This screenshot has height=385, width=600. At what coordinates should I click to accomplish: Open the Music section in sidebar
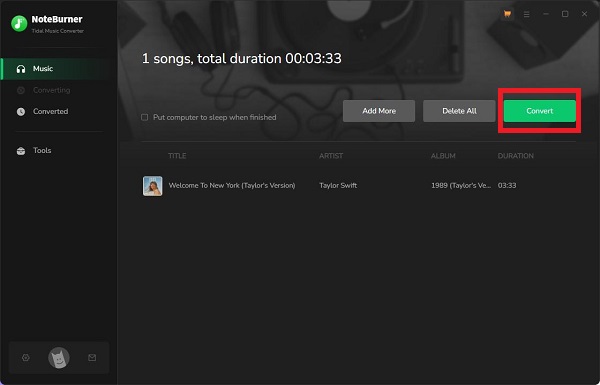(59, 69)
